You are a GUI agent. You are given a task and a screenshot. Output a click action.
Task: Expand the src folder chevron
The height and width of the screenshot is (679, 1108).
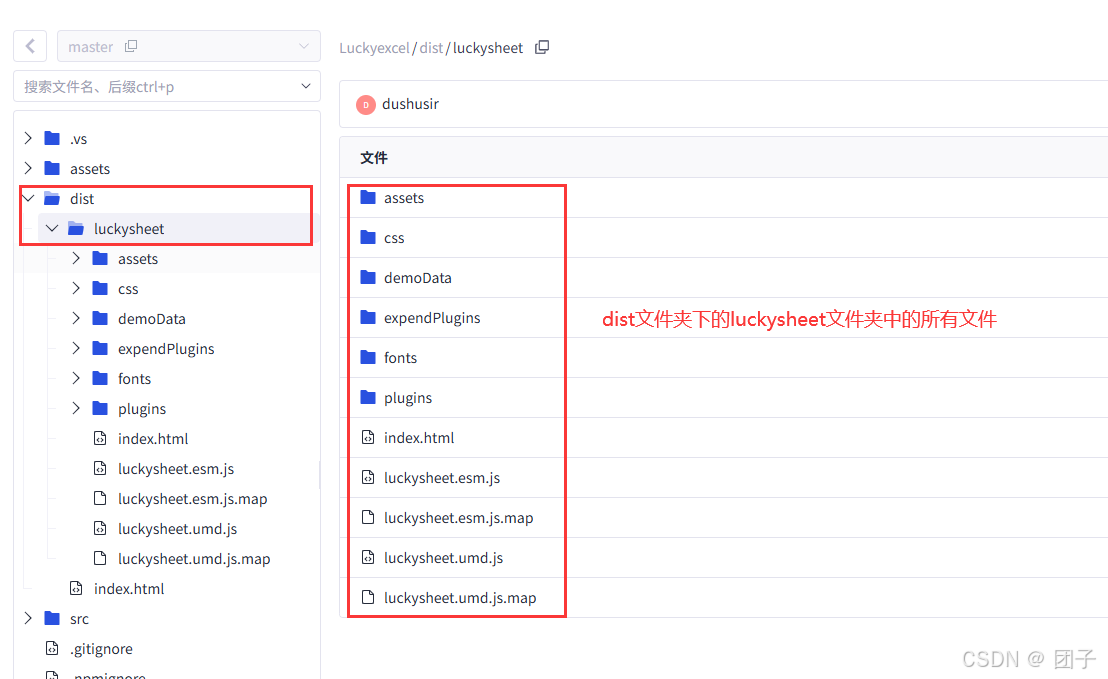[x=28, y=618]
